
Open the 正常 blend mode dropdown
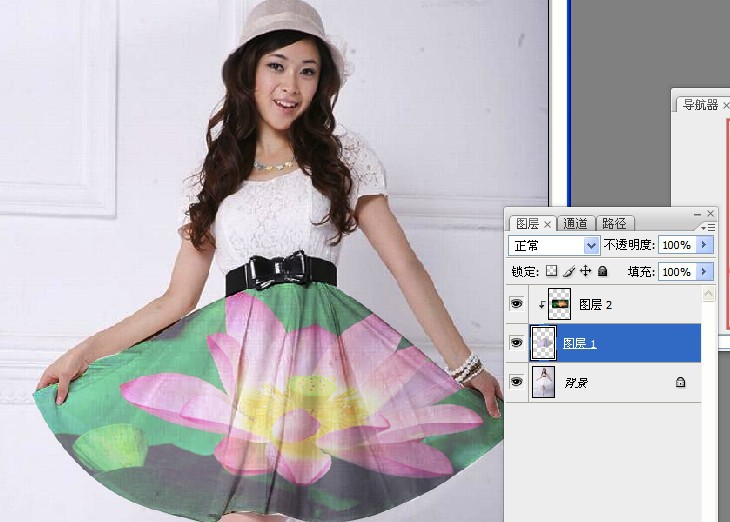pos(591,245)
